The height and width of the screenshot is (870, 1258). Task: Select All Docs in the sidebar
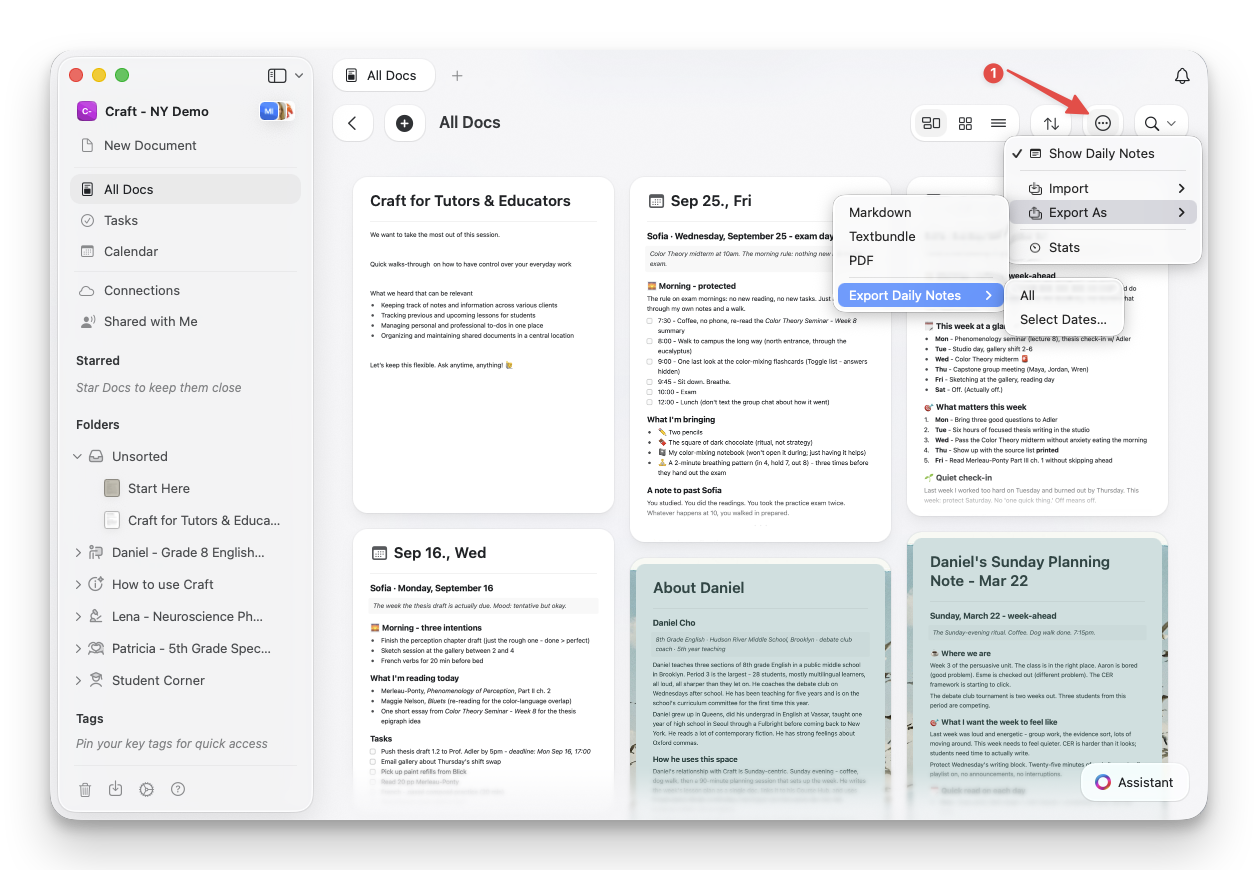tap(185, 189)
